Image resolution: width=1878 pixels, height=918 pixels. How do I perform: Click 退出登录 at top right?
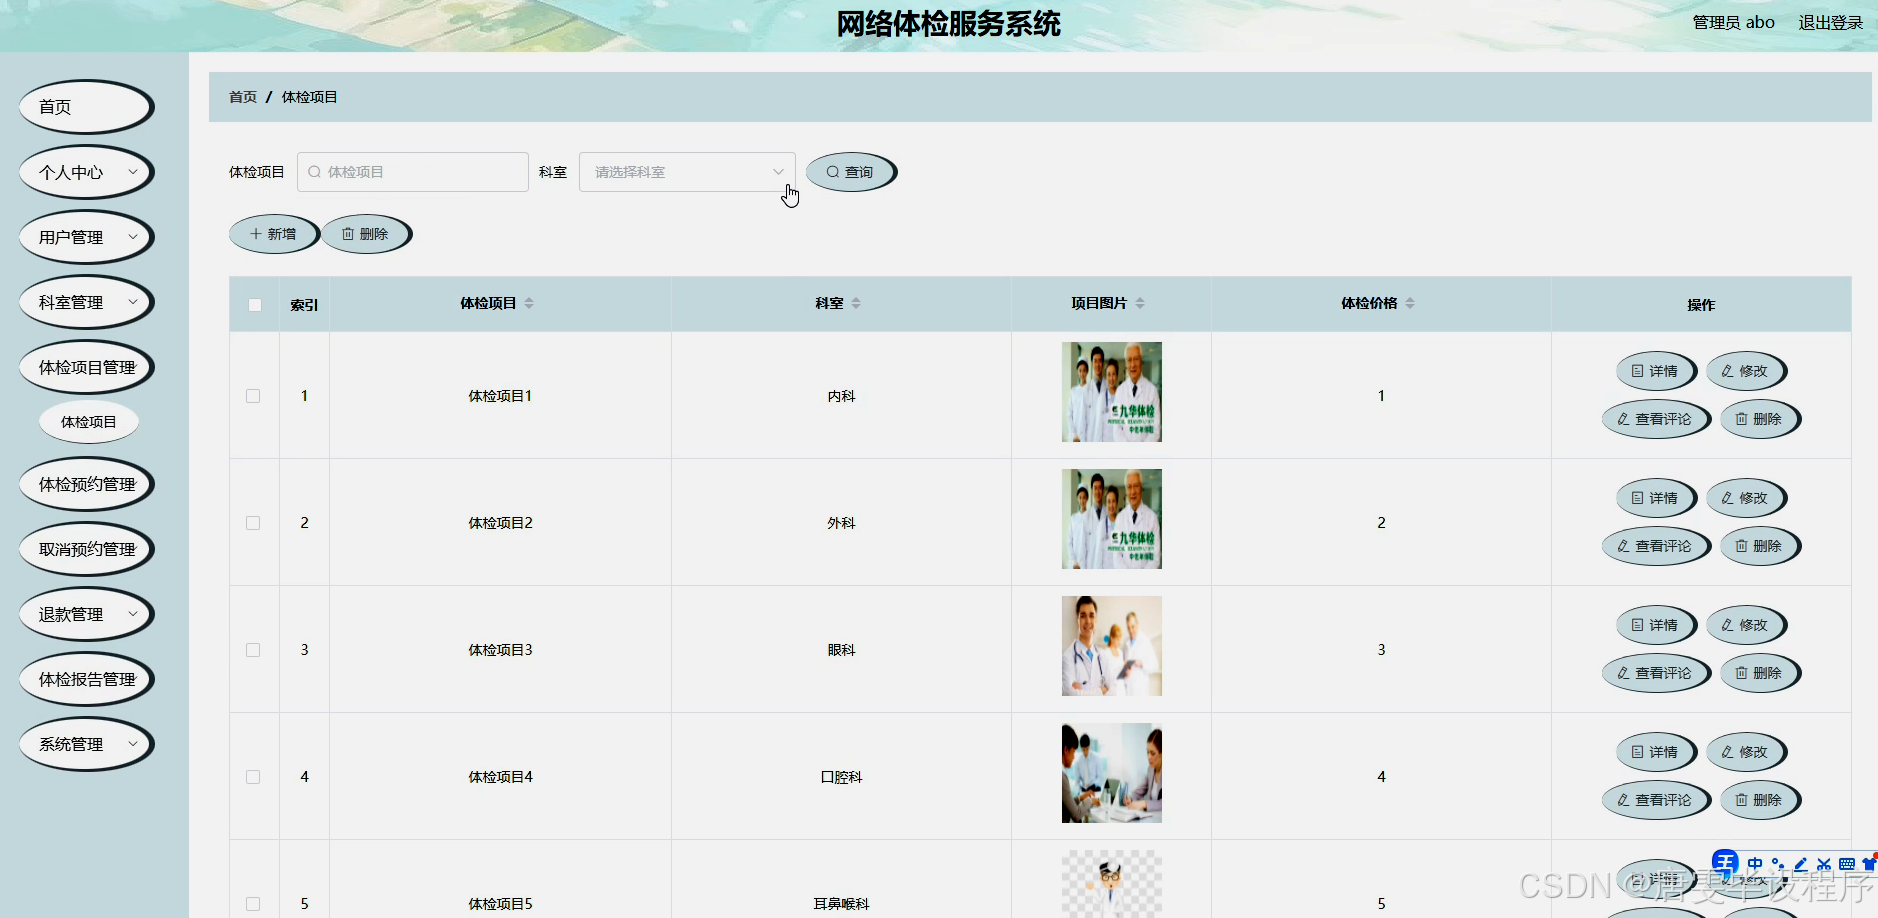1830,22
